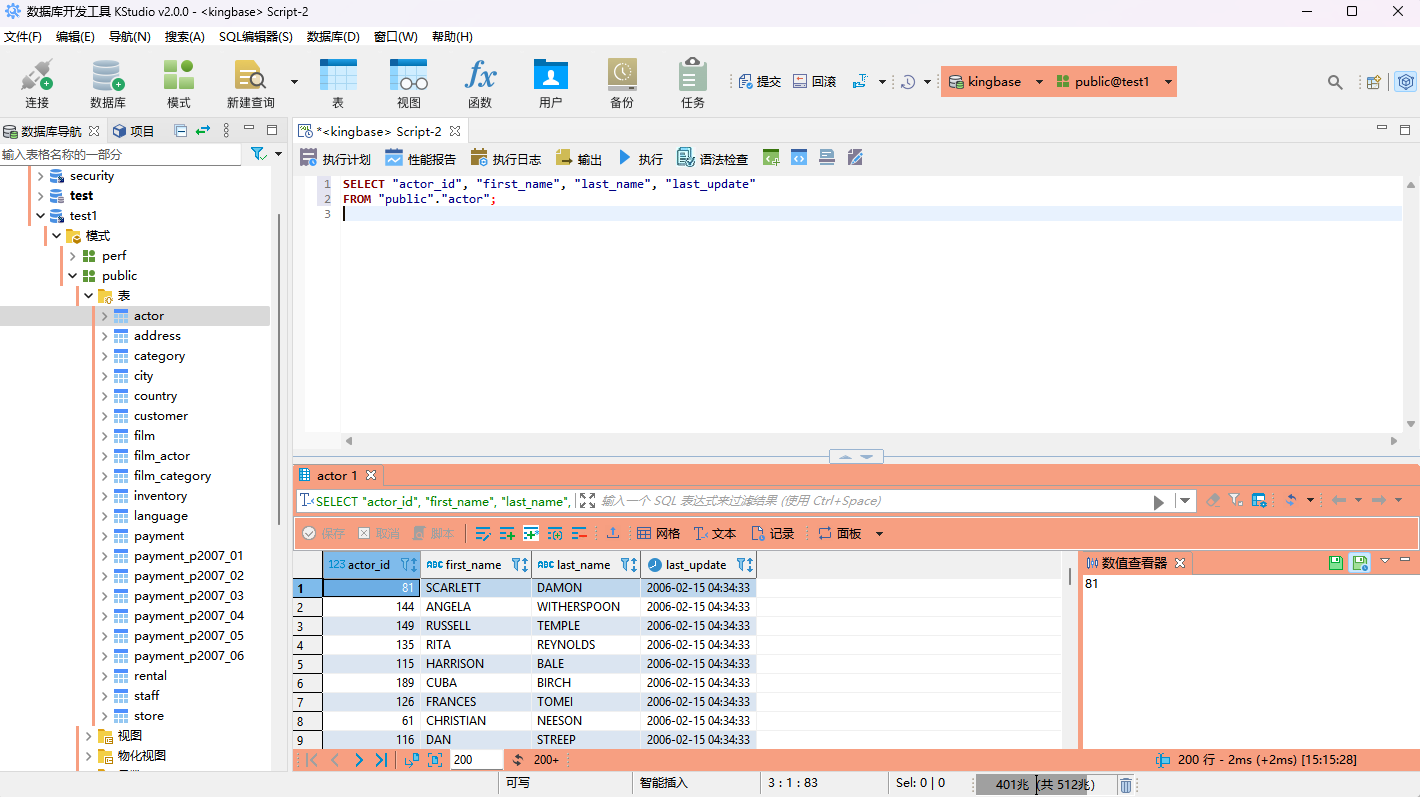This screenshot has width=1420, height=797.
Task: Toggle 记录 (Record) view mode
Action: tap(772, 534)
